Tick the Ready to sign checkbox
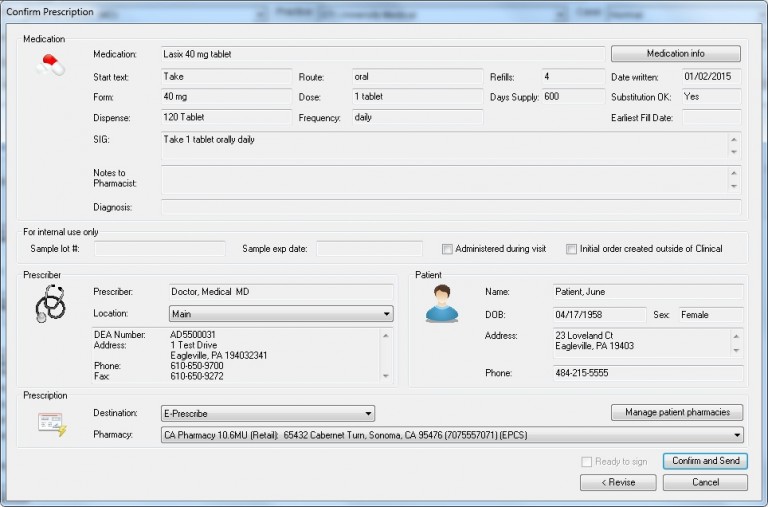 pyautogui.click(x=587, y=461)
